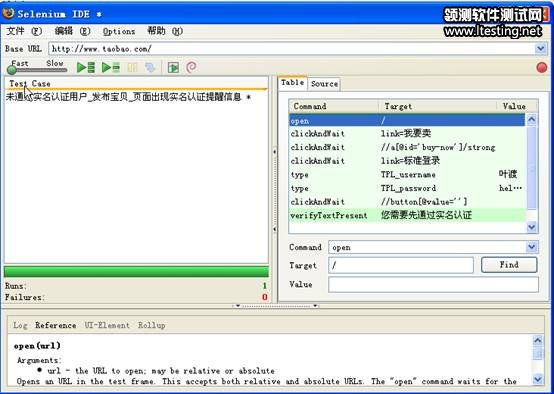Select the row with link=我要卖
This screenshot has height=394, width=554.
pos(407,134)
